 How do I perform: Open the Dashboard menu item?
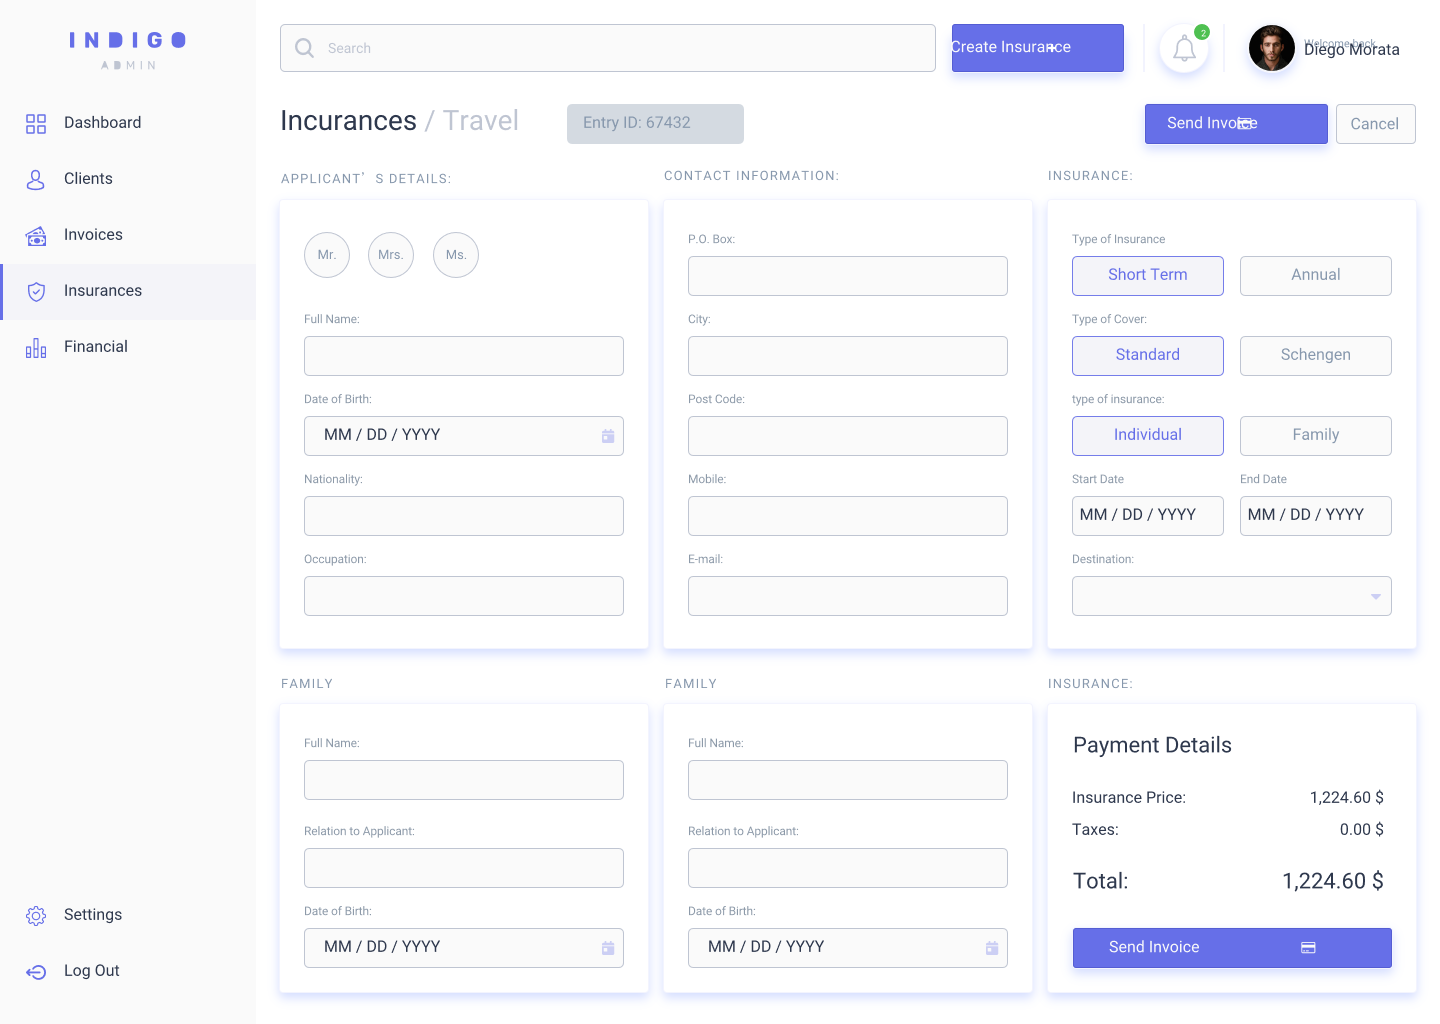pos(128,124)
